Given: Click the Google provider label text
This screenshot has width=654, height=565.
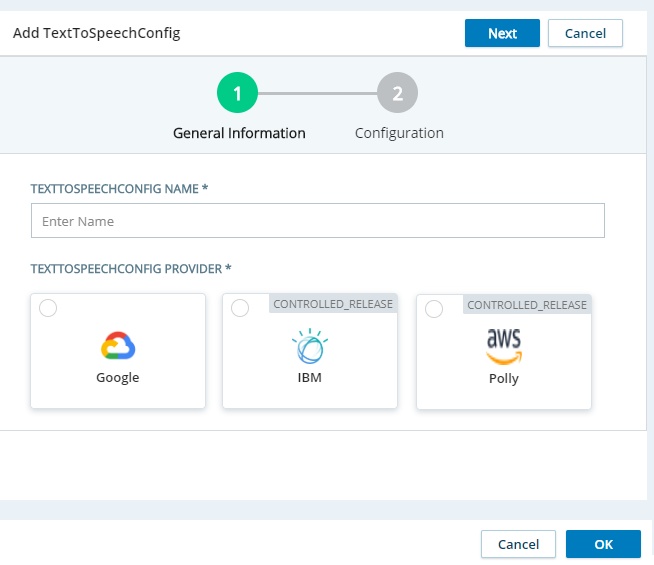Looking at the screenshot, I should (118, 377).
